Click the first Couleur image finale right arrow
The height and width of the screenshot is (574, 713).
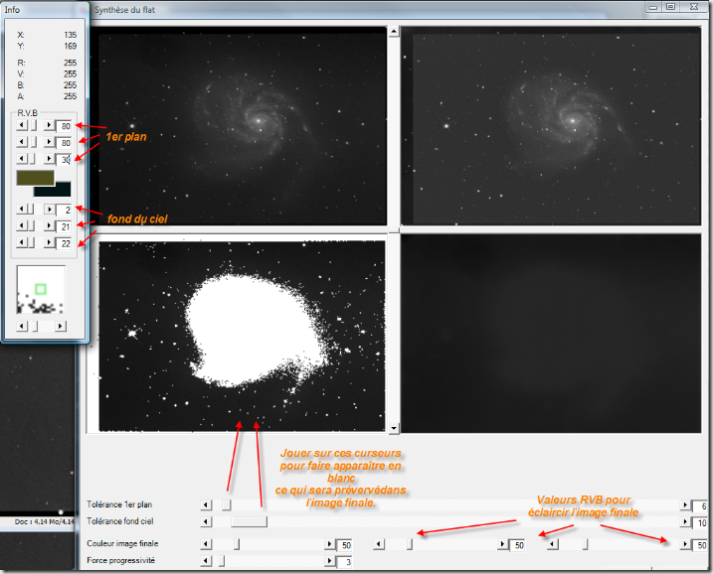[330, 544]
